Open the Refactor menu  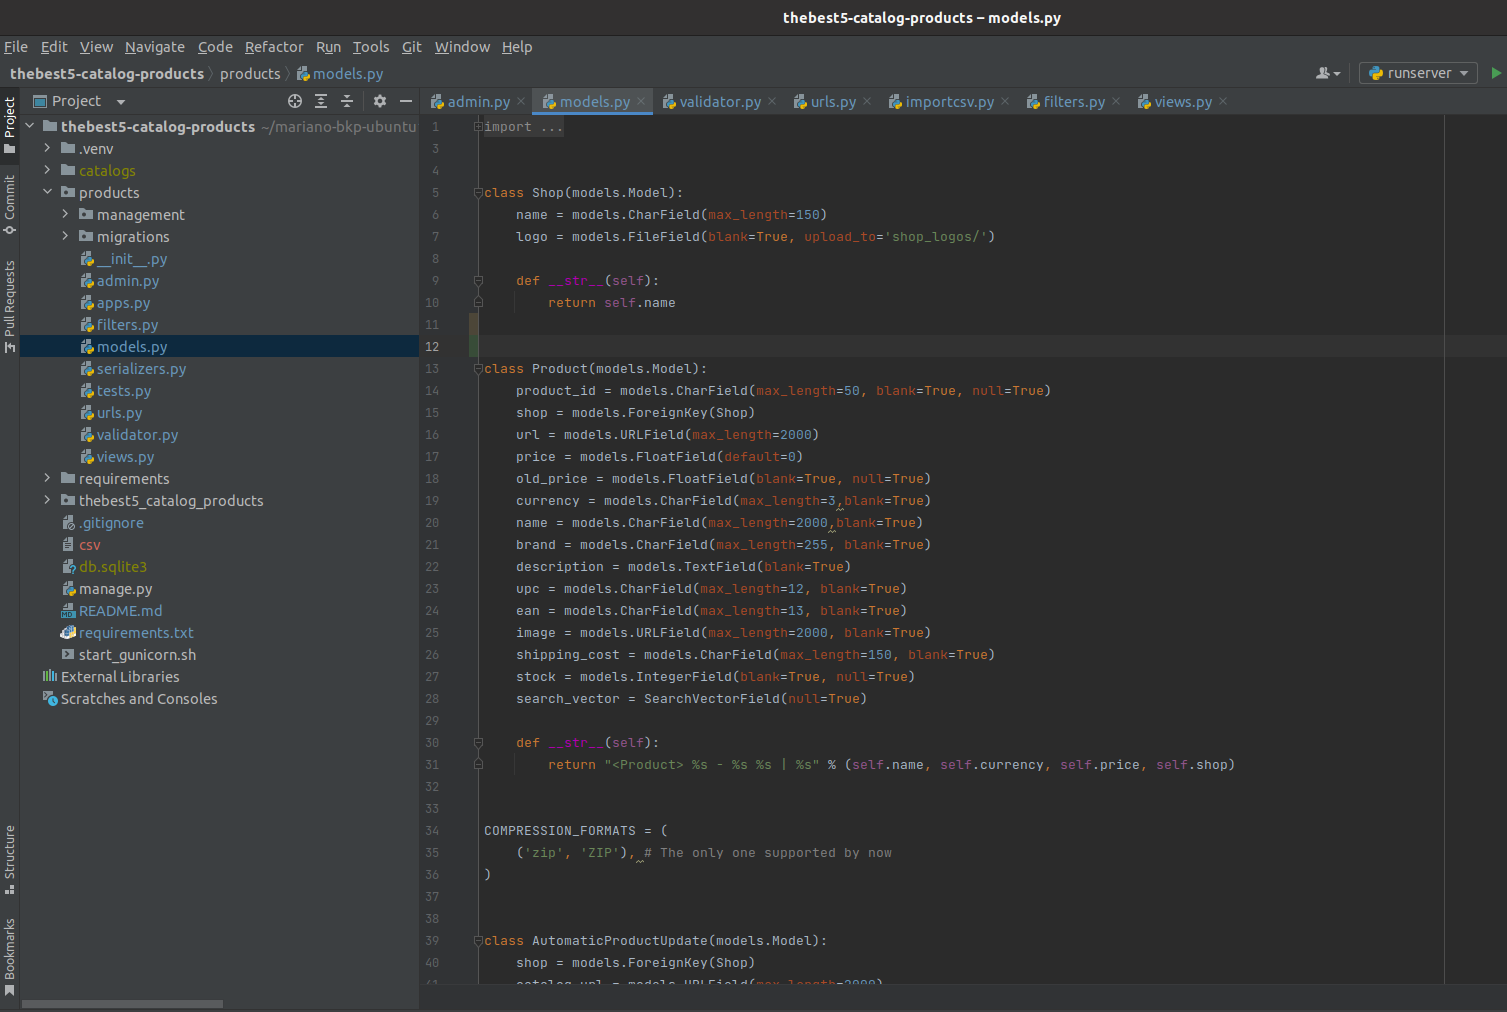(273, 47)
